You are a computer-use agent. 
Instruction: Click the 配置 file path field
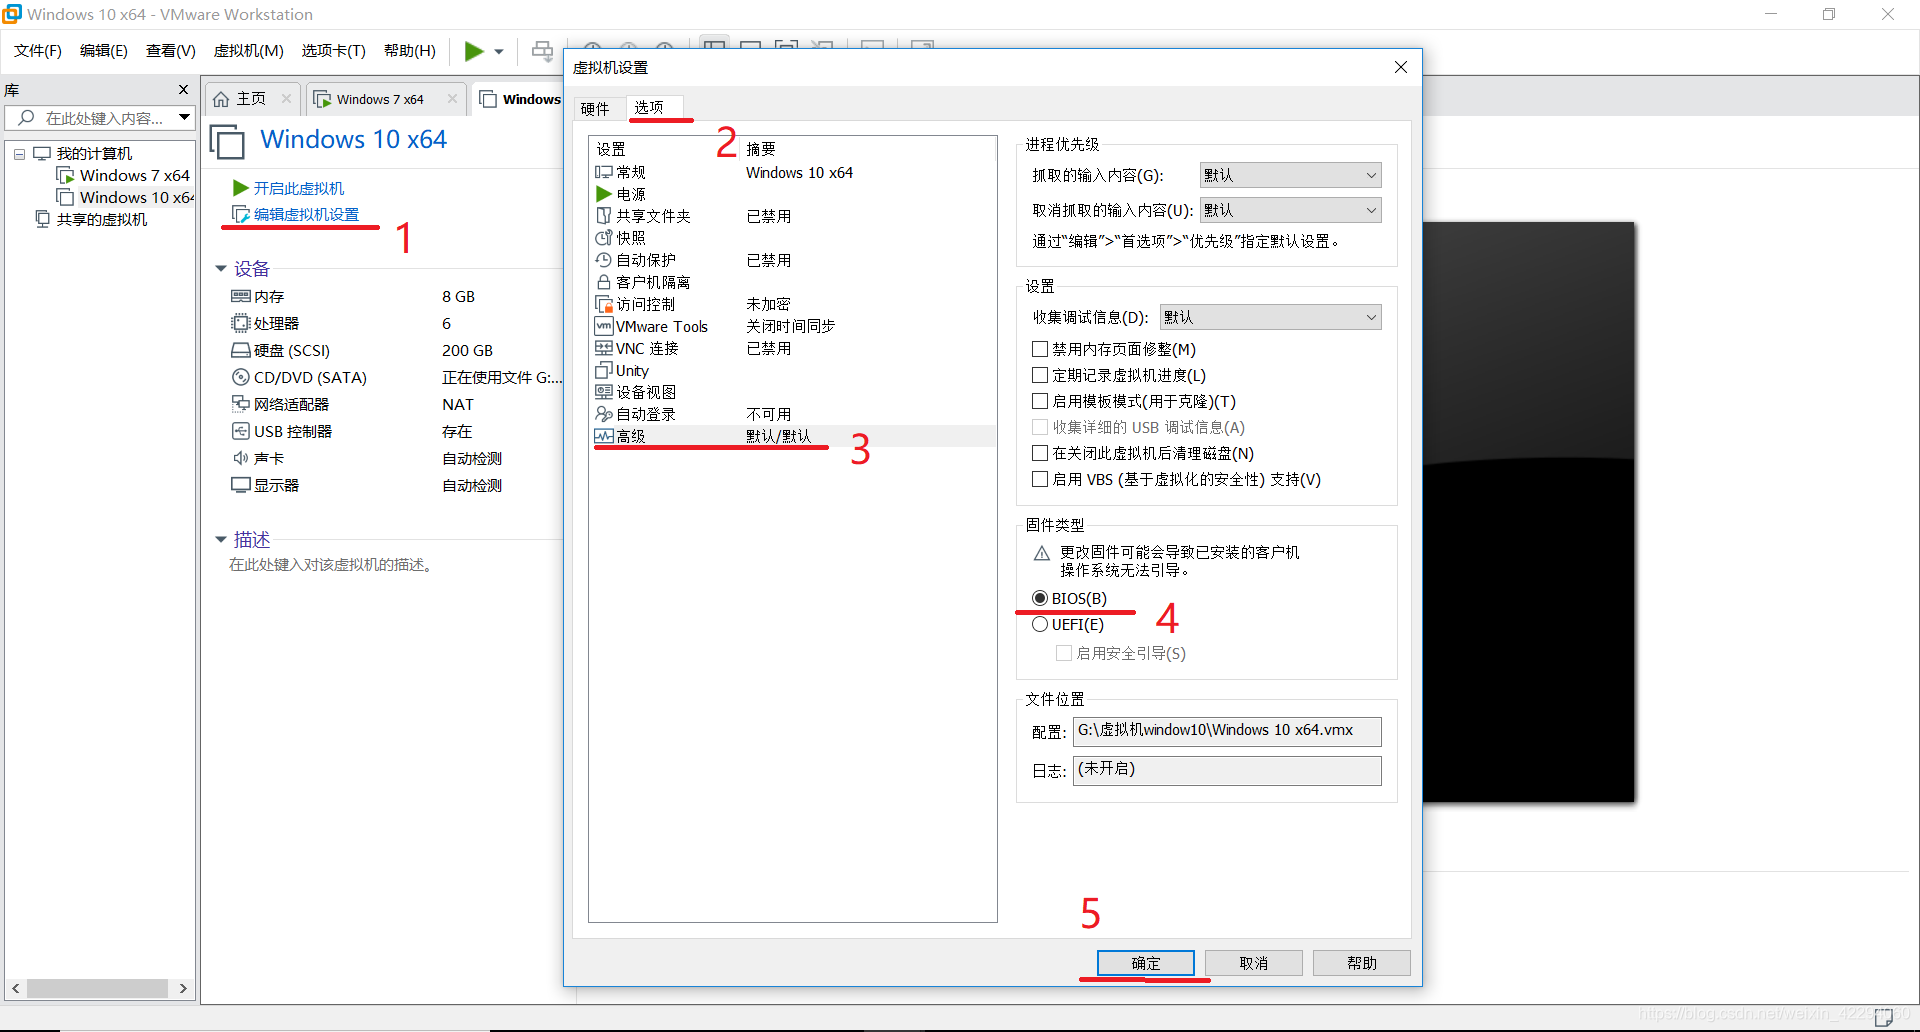(1227, 731)
